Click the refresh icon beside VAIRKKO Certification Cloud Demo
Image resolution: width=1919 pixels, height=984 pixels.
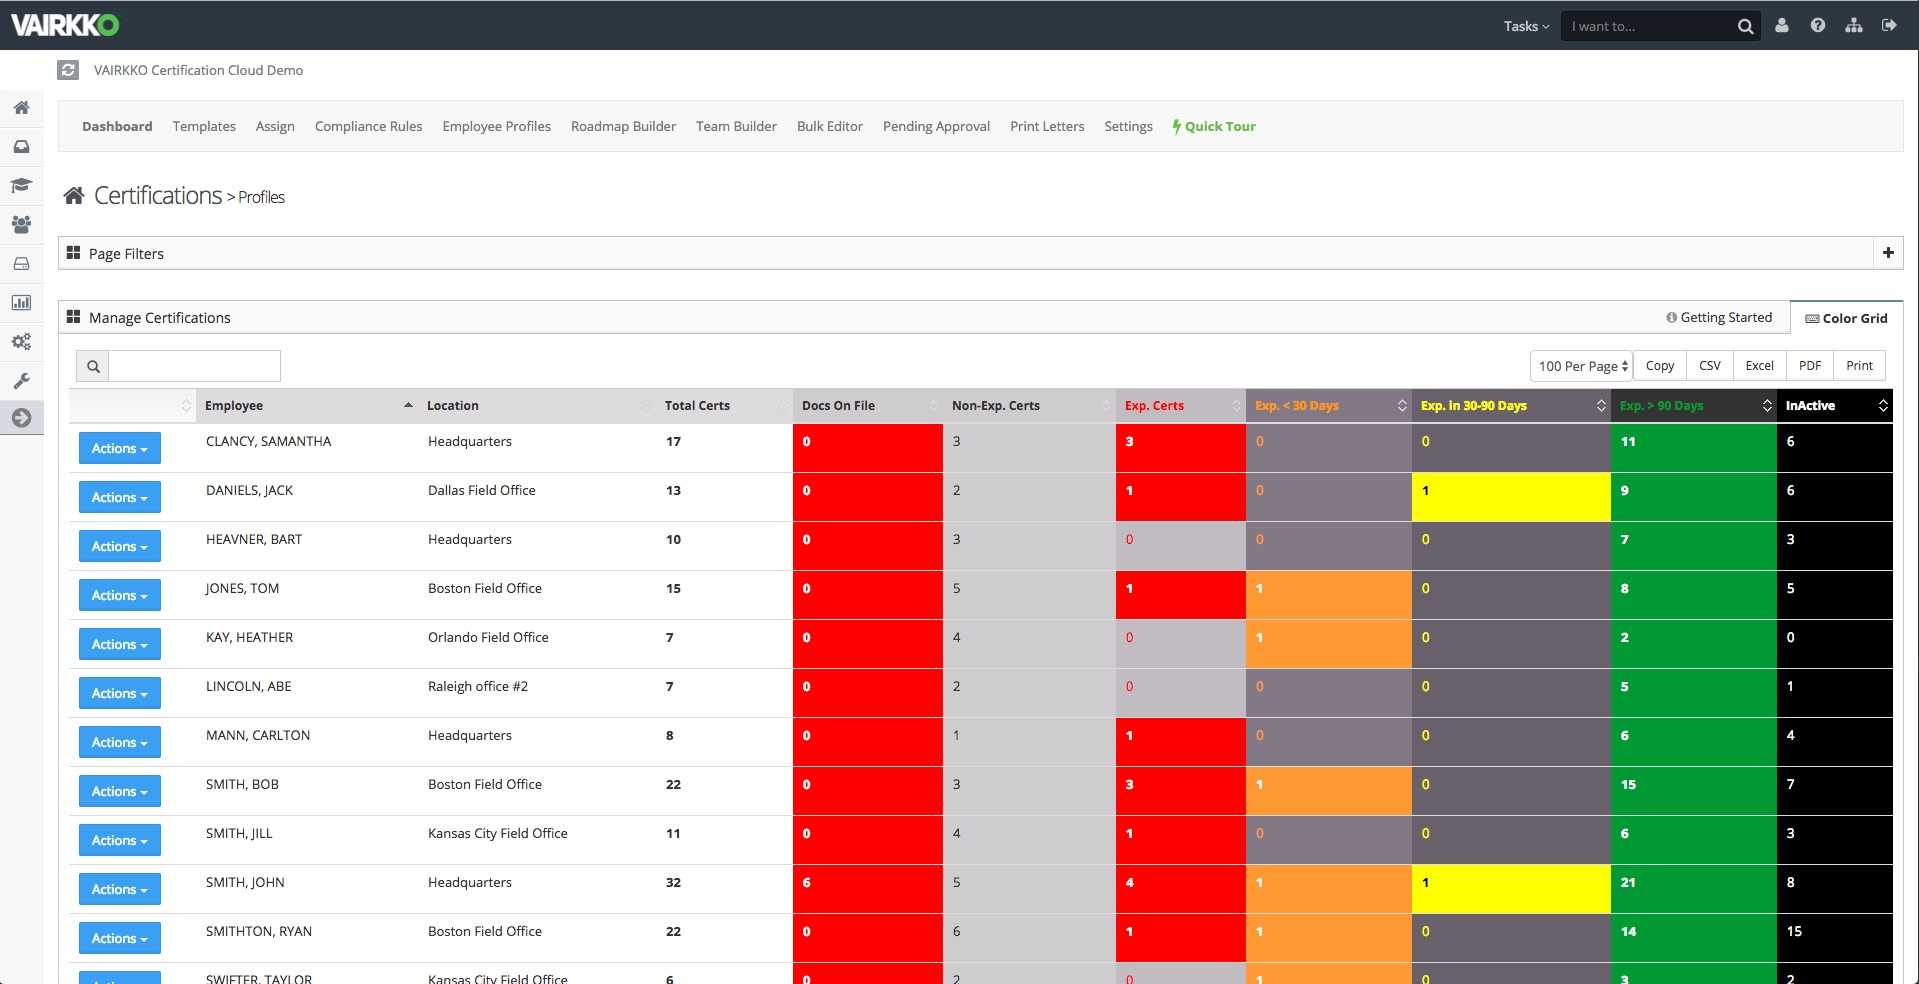pos(68,70)
